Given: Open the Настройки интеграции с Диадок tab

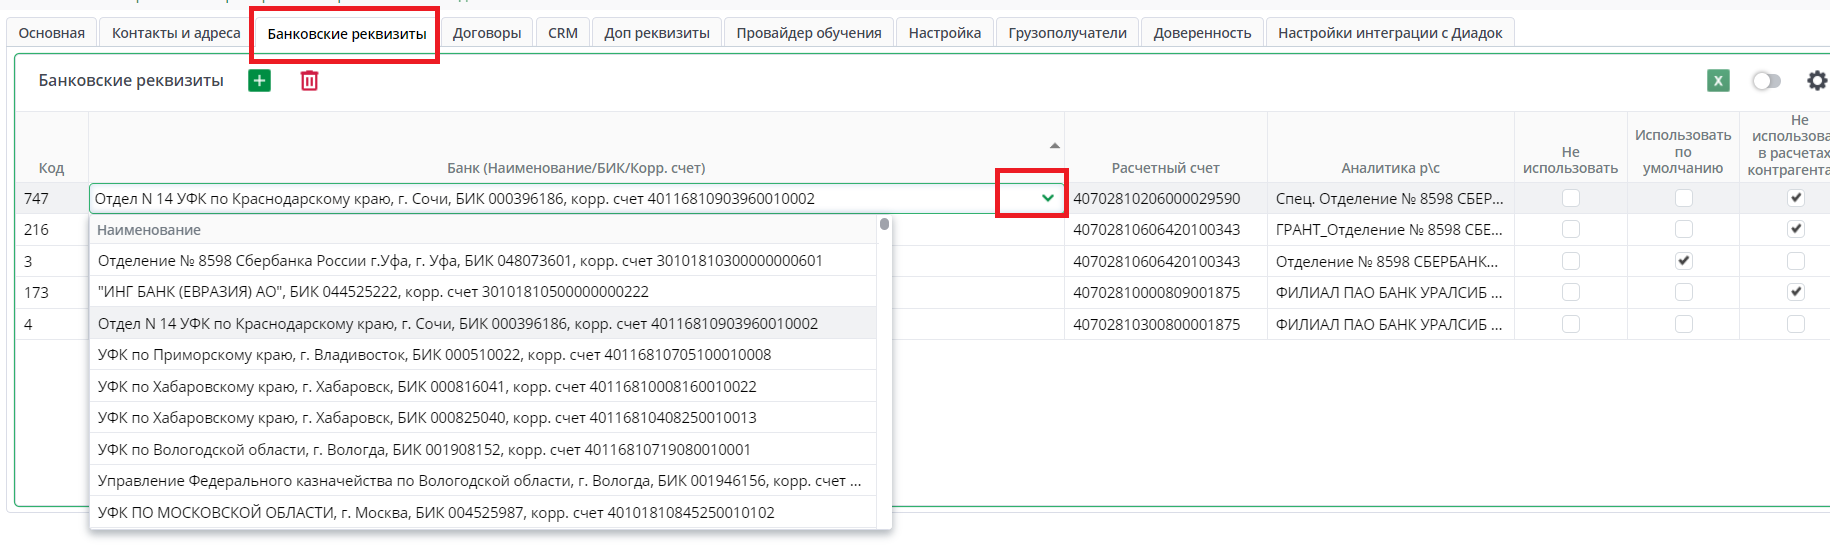Looking at the screenshot, I should [1389, 33].
